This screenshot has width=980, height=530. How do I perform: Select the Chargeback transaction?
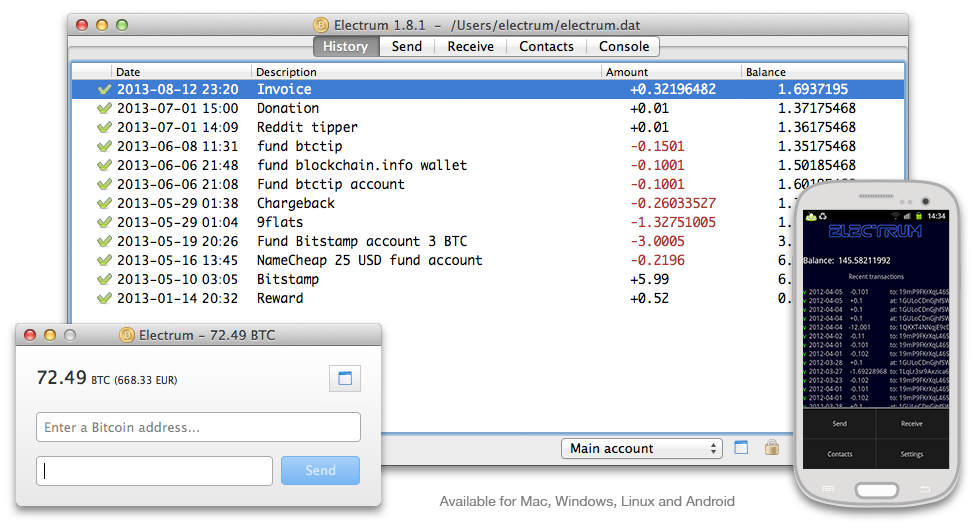(434, 203)
